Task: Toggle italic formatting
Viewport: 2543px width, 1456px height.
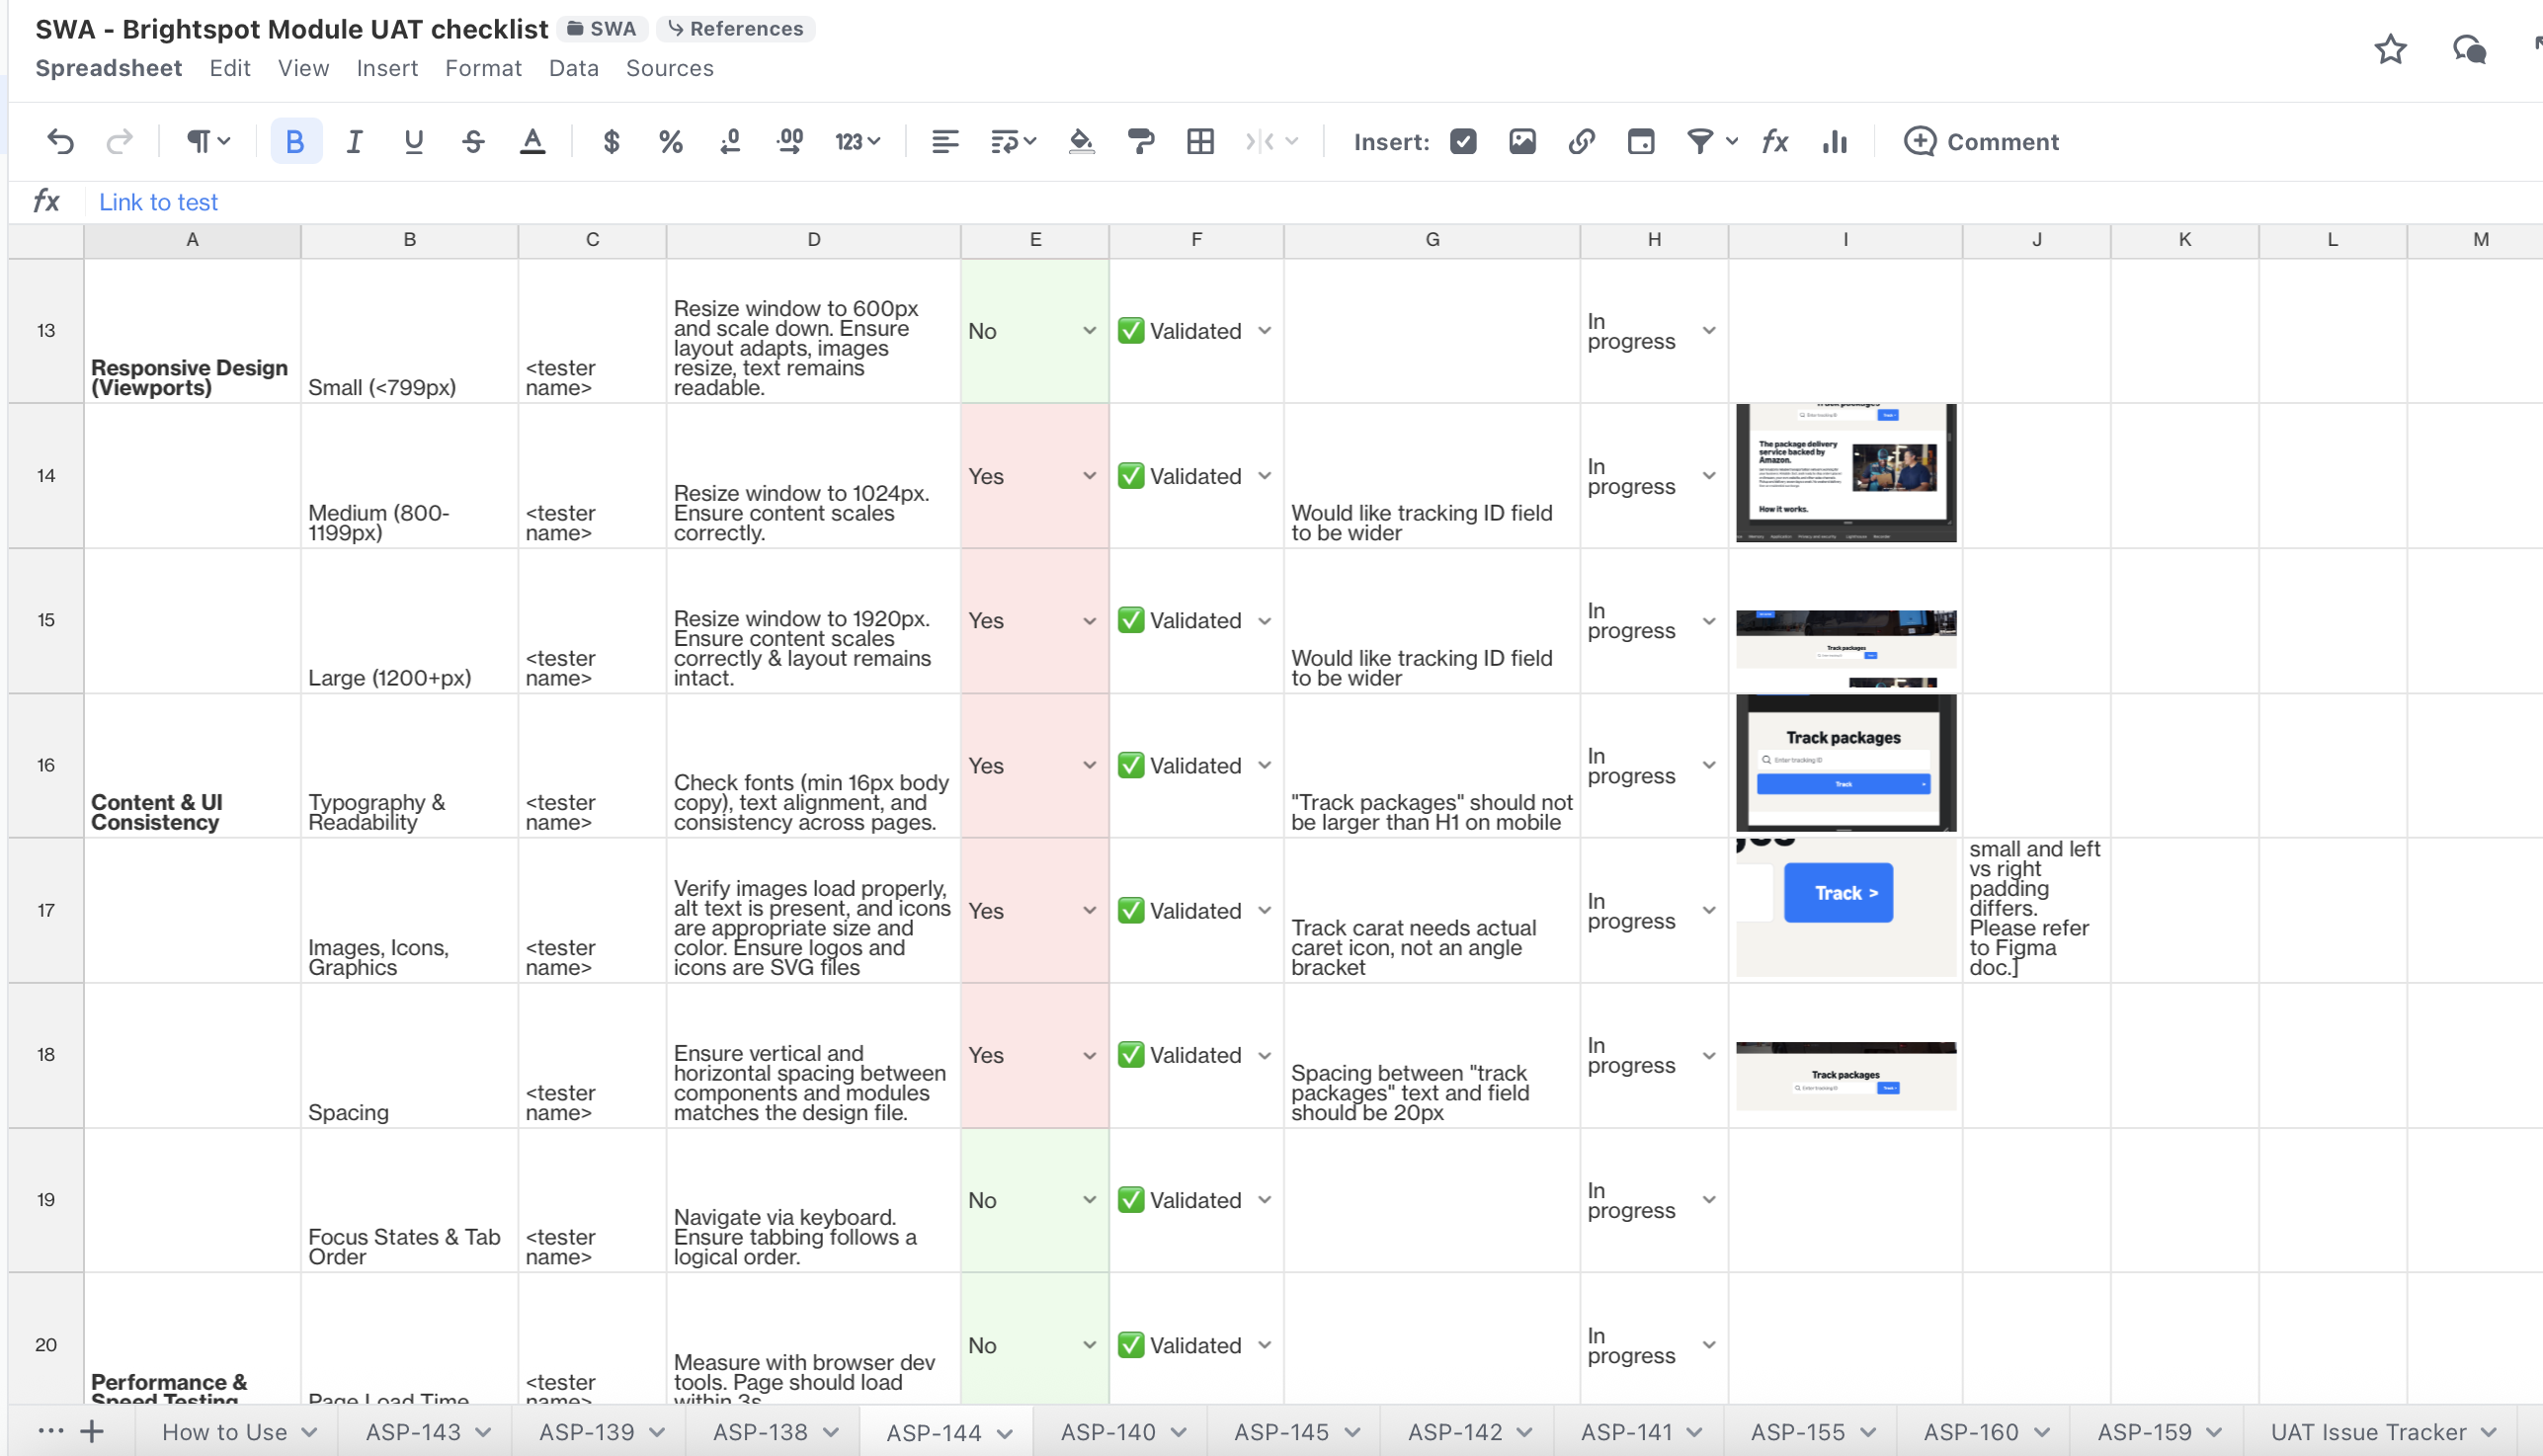Action: [x=353, y=142]
